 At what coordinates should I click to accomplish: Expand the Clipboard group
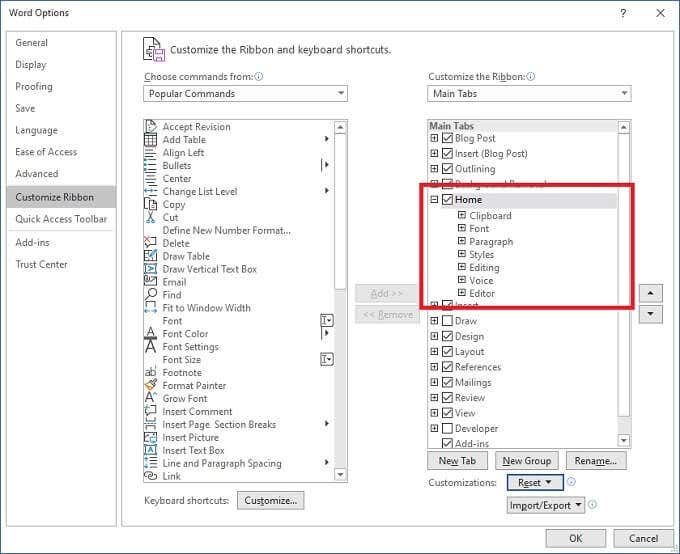(462, 215)
